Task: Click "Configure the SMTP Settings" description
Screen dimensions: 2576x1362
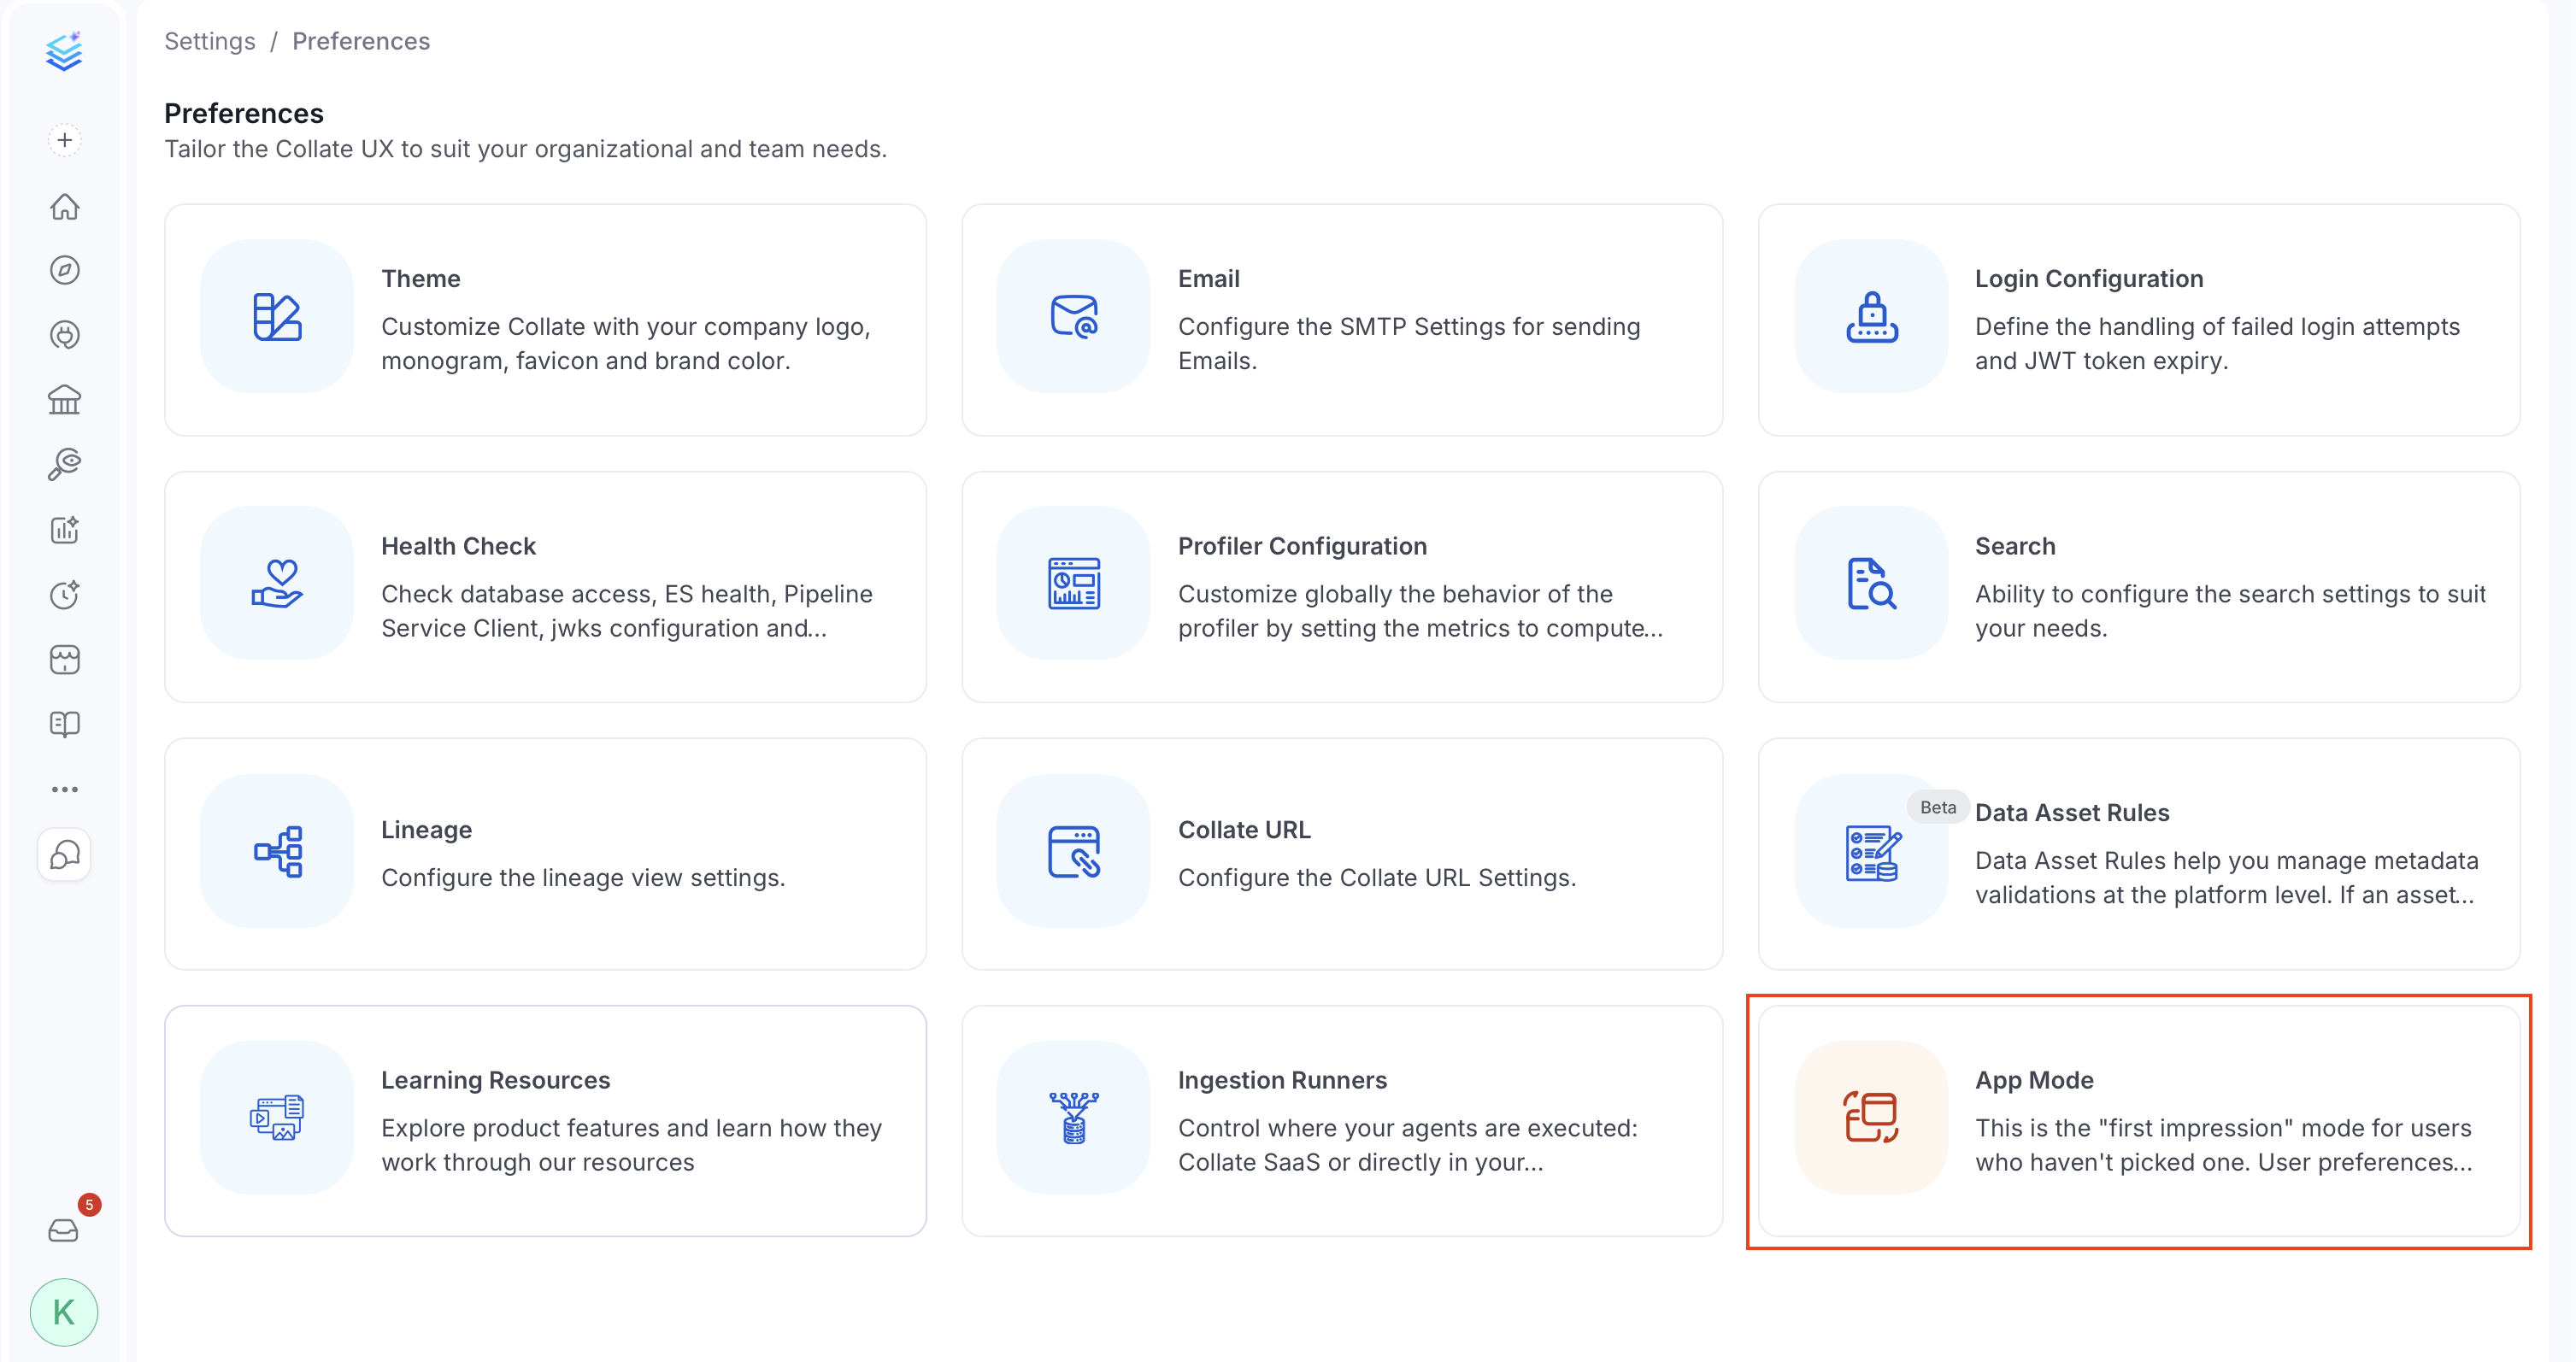Action: pos(1409,344)
